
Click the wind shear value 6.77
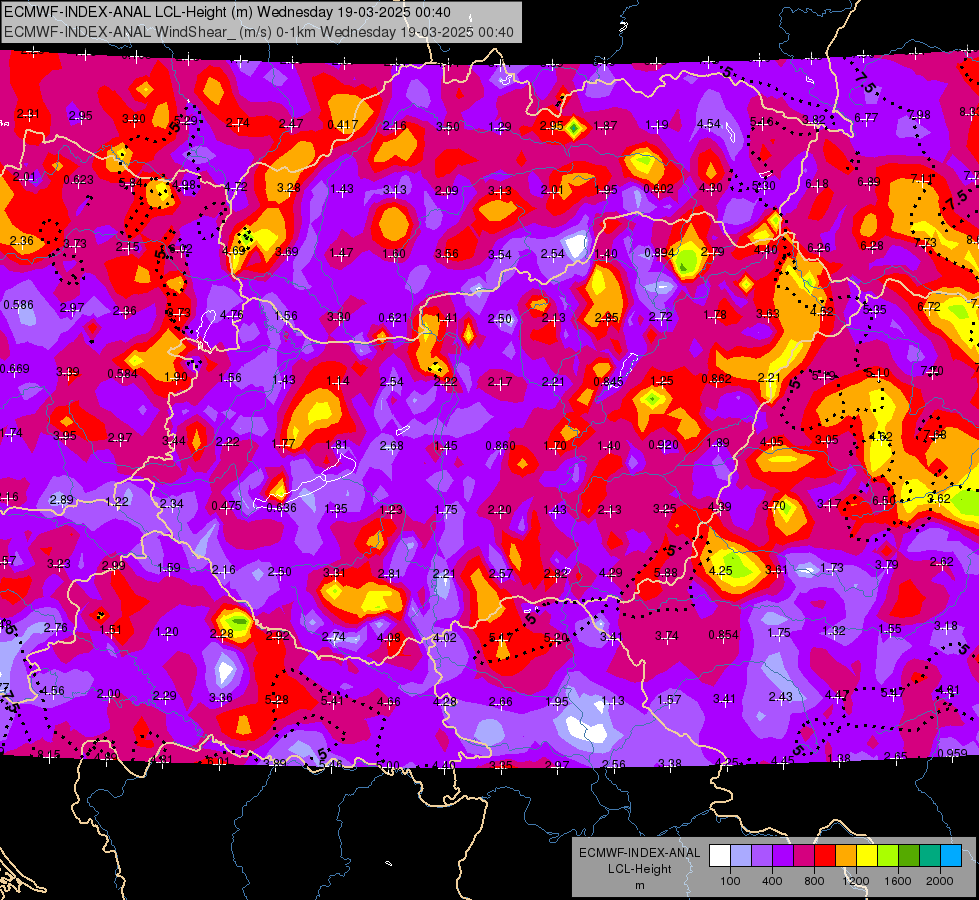click(x=866, y=117)
